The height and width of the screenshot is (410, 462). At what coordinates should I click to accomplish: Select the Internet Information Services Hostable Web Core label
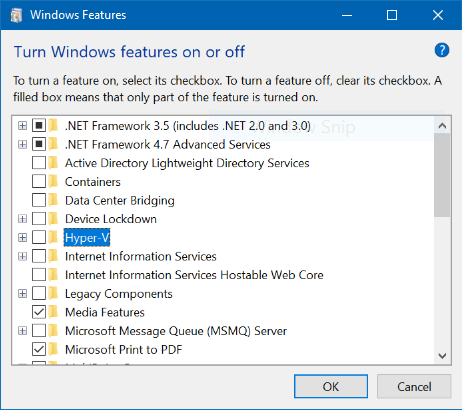point(194,275)
